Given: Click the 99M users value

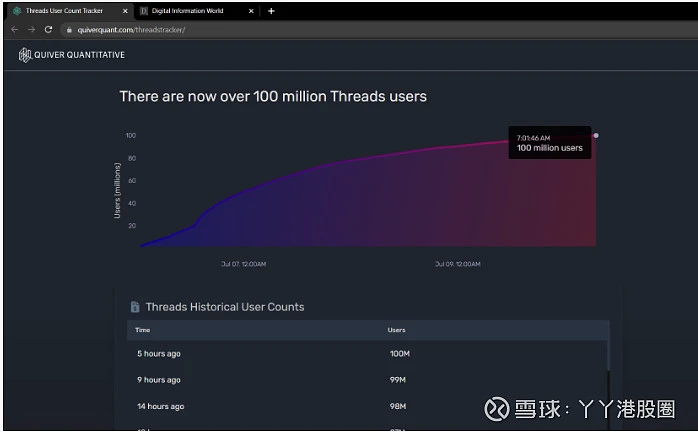Looking at the screenshot, I should [x=398, y=380].
